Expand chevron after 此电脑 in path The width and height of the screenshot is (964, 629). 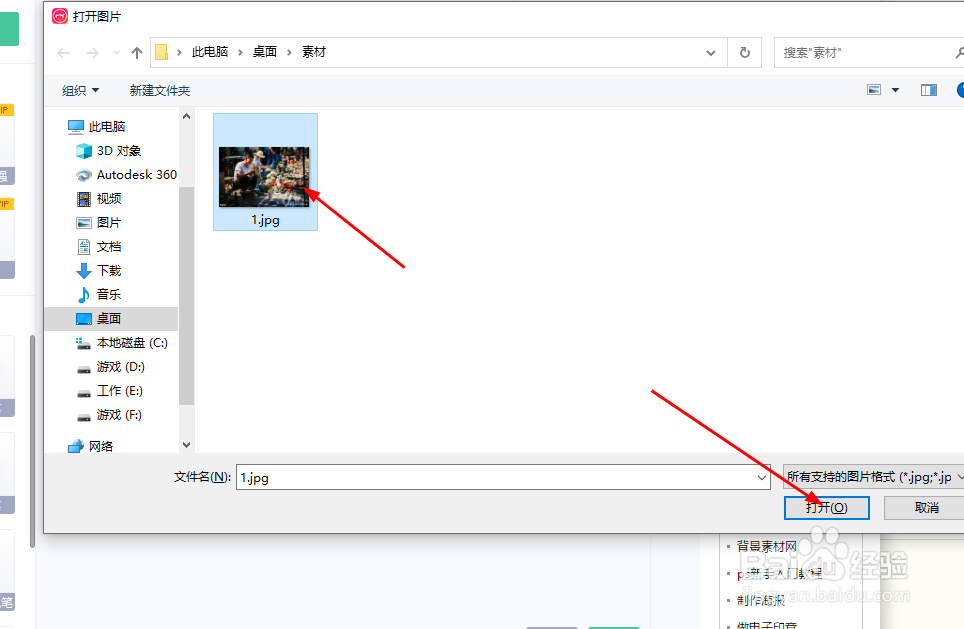240,53
